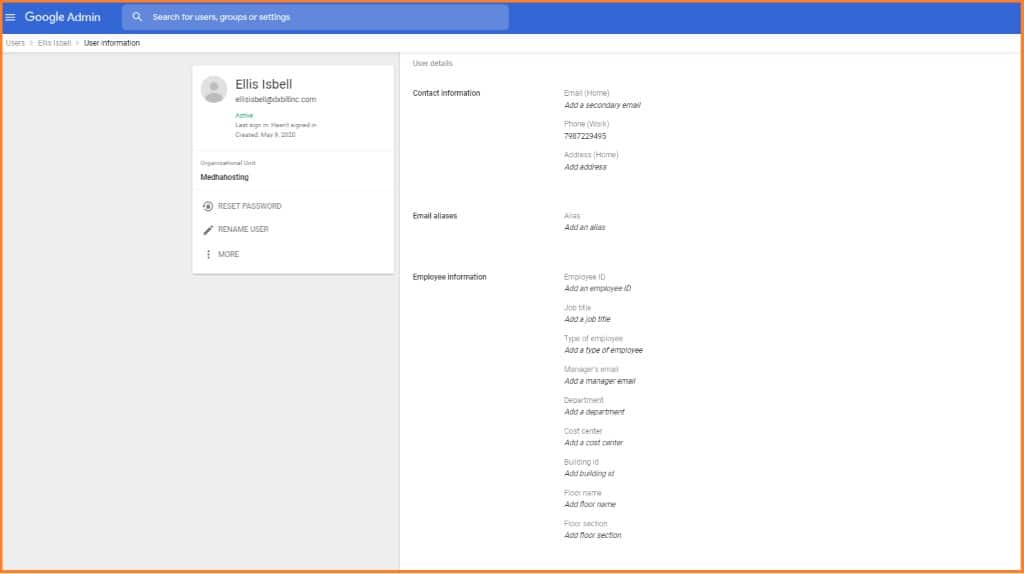Viewport: 1024px width, 574px height.
Task: Click Add an alias
Action: tap(584, 228)
